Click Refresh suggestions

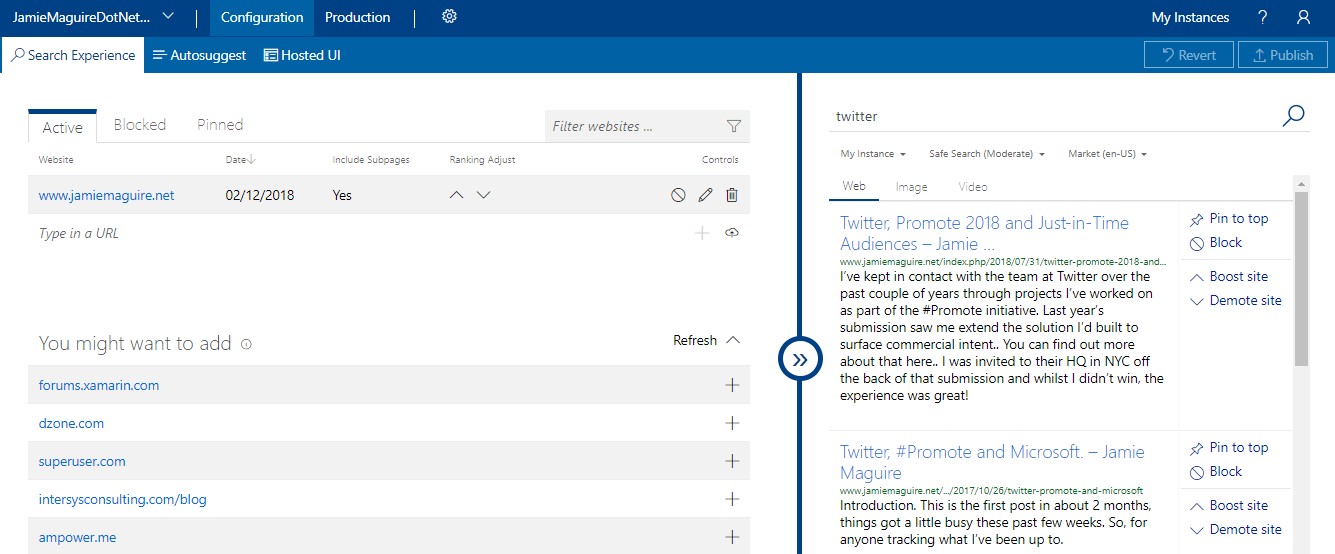(695, 340)
